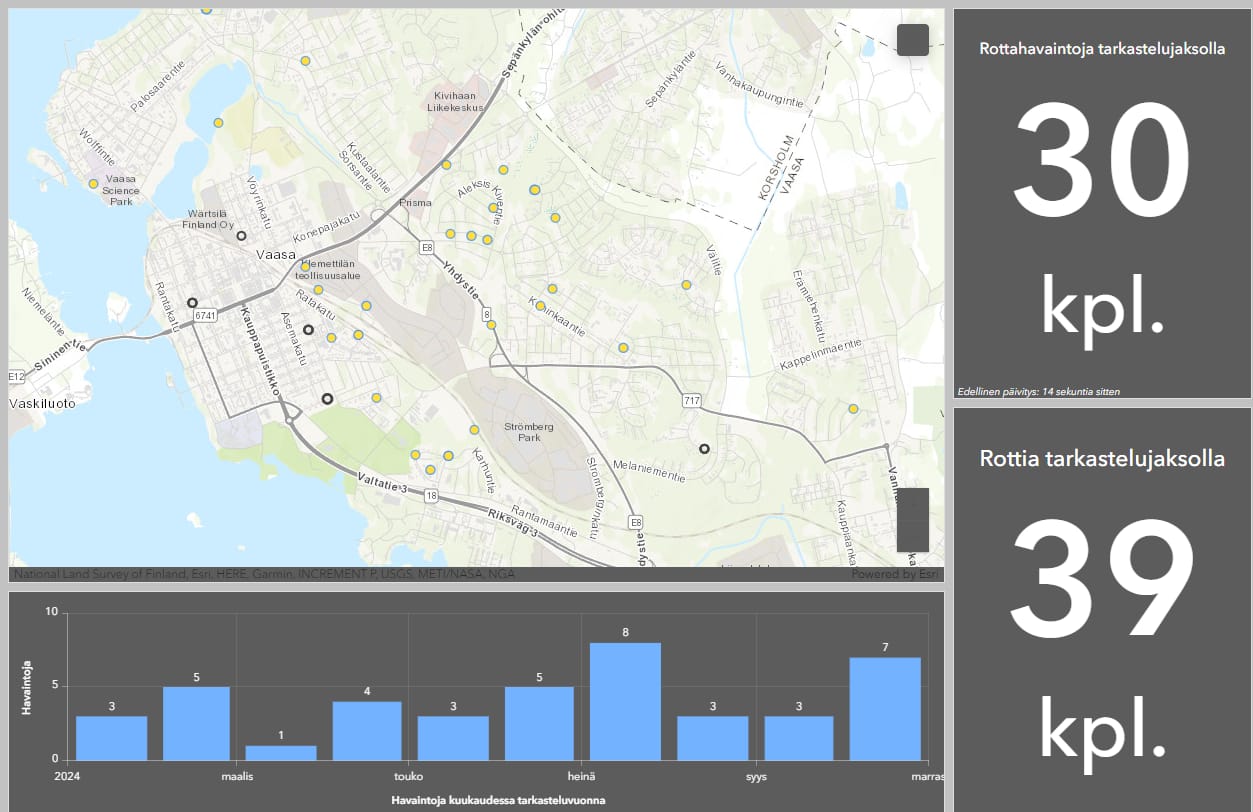
Task: Click the Powered by Esri attribution link
Action: [x=895, y=575]
